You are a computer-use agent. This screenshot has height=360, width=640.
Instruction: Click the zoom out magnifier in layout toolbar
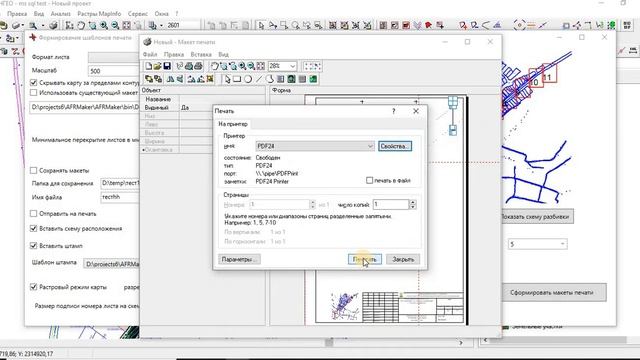tap(251, 66)
